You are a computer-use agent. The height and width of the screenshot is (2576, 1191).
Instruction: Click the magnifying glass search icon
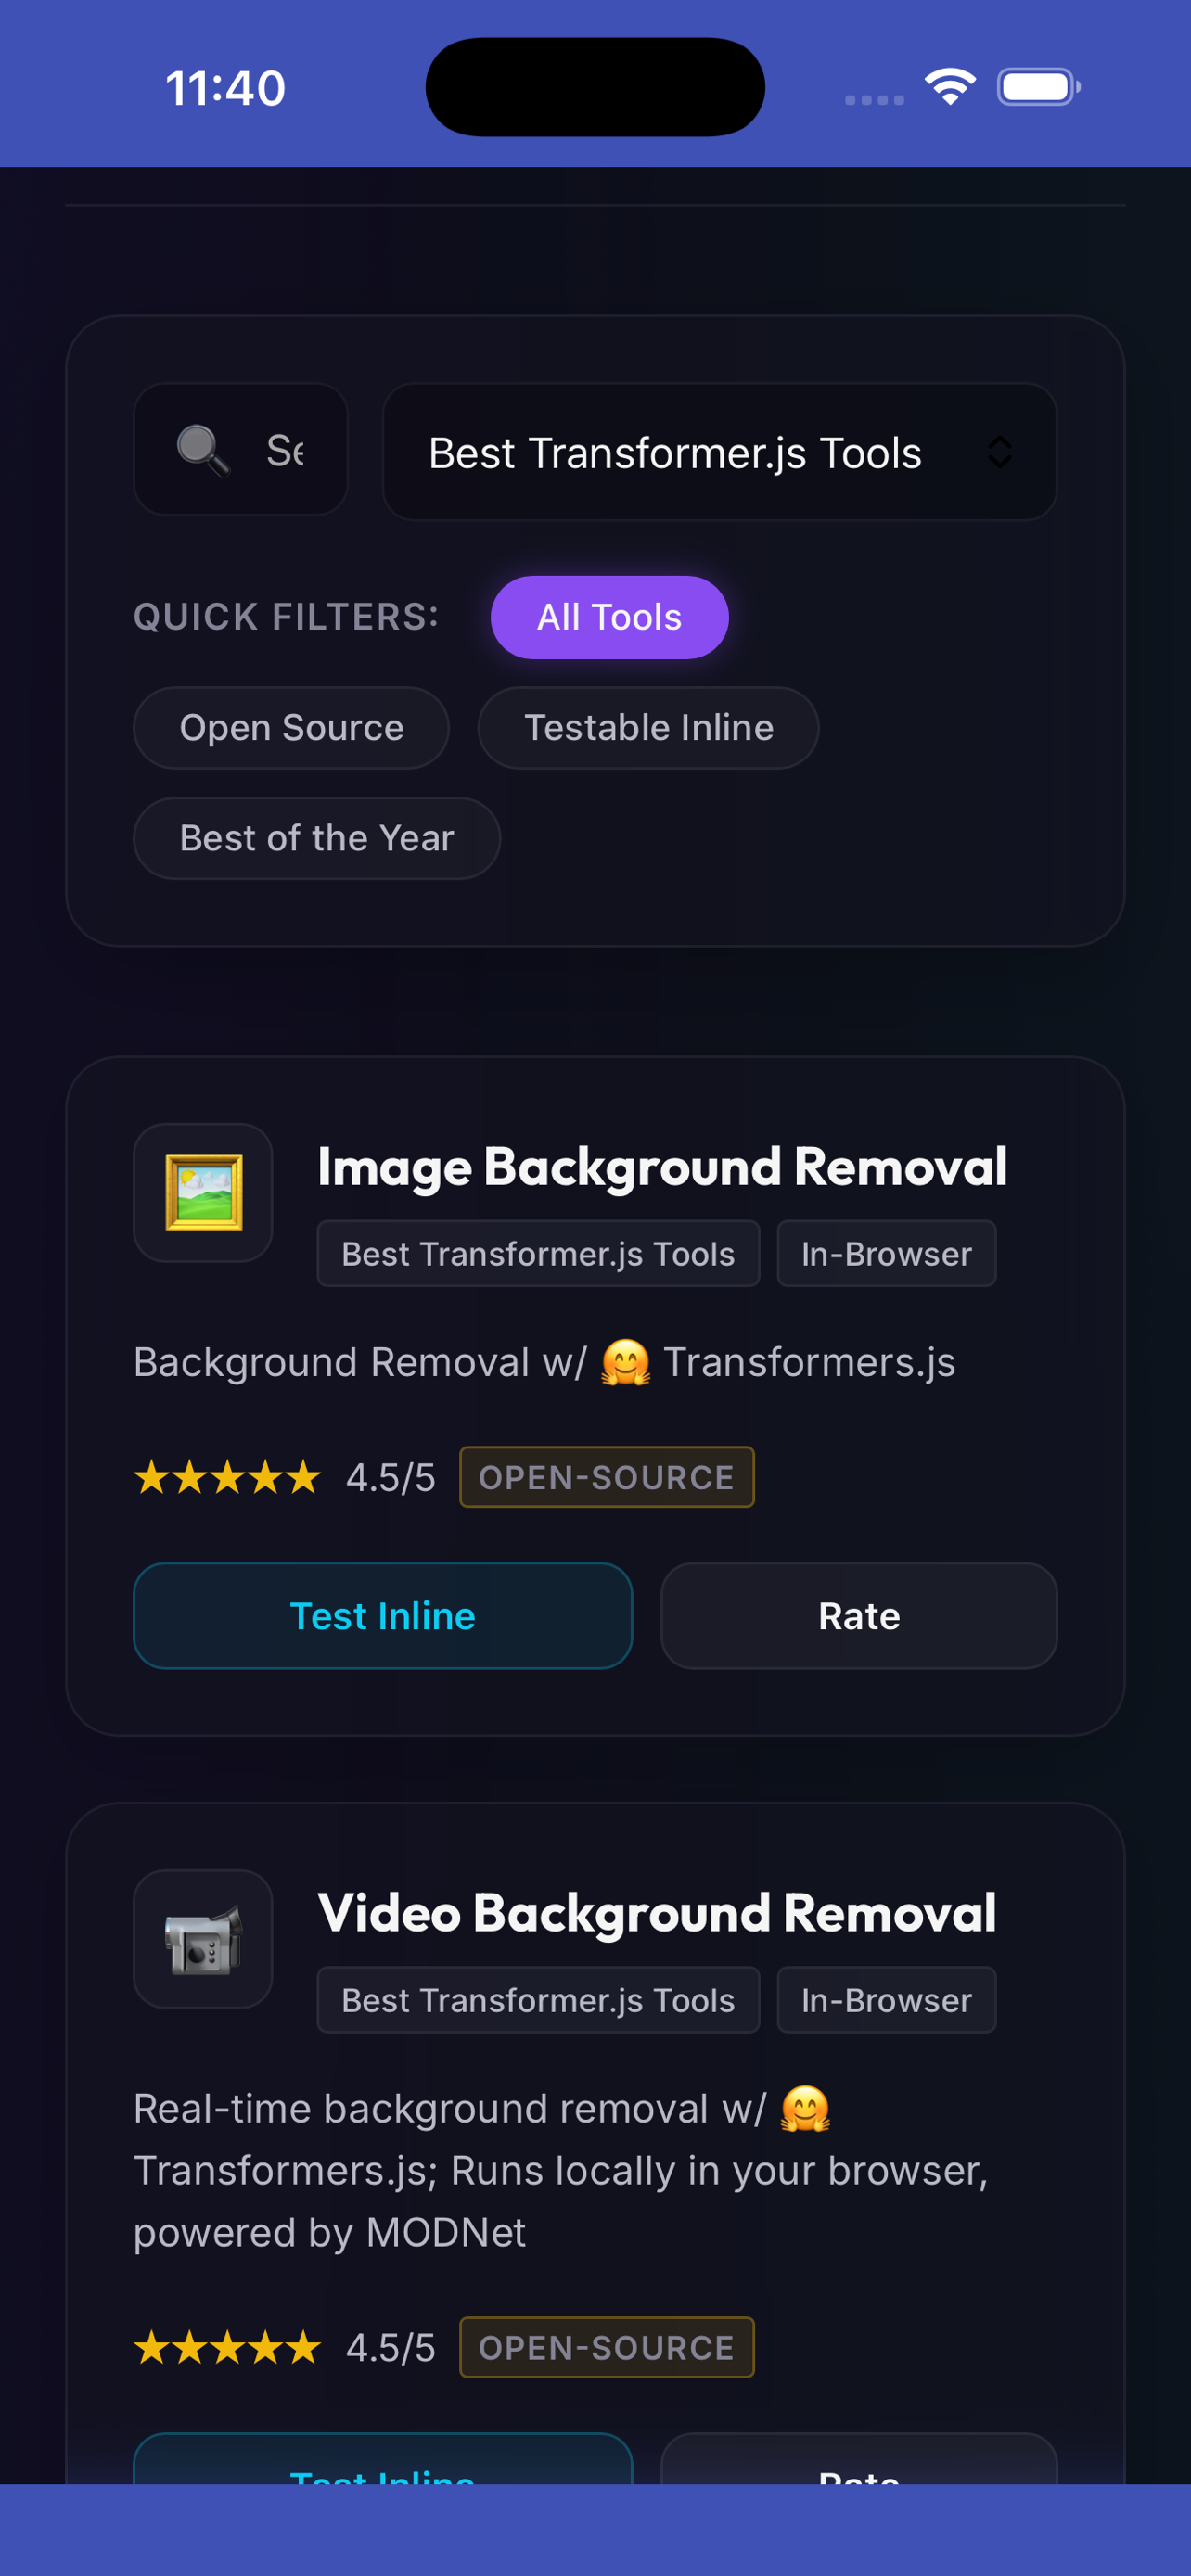pyautogui.click(x=203, y=451)
